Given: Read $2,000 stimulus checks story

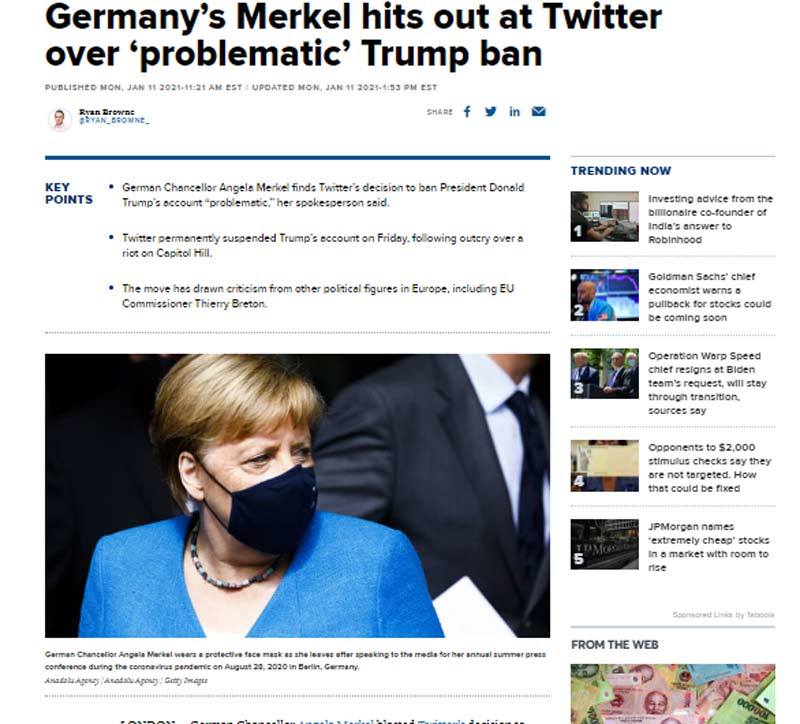Looking at the screenshot, I should [709, 467].
